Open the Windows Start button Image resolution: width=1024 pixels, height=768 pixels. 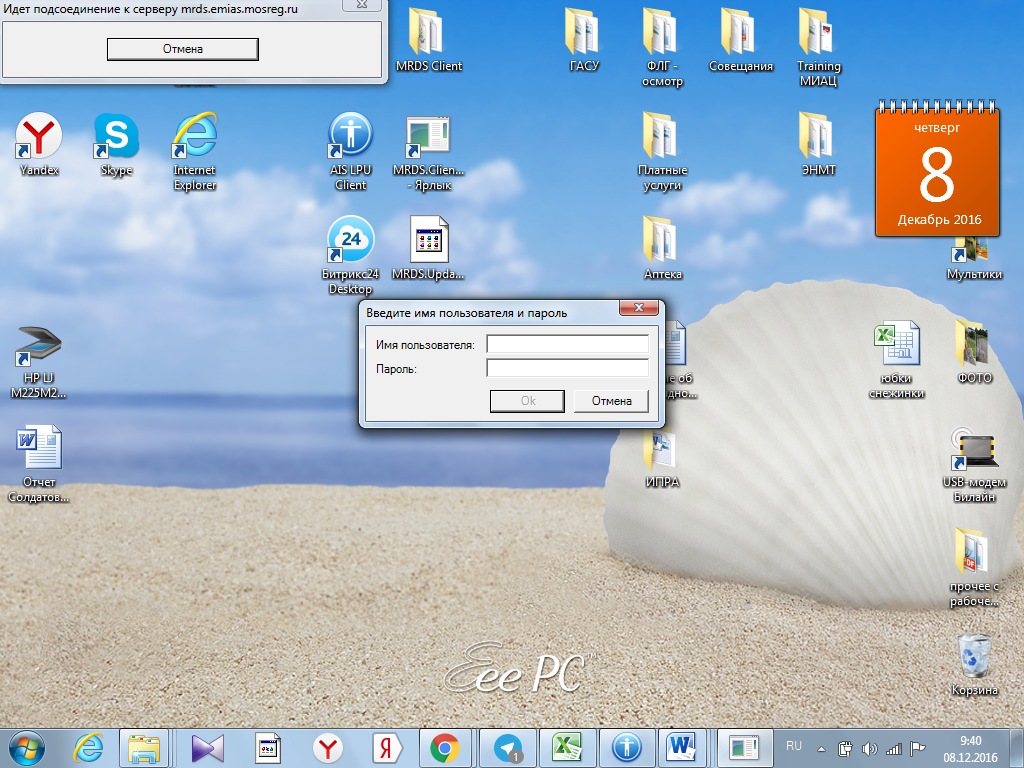[27, 748]
